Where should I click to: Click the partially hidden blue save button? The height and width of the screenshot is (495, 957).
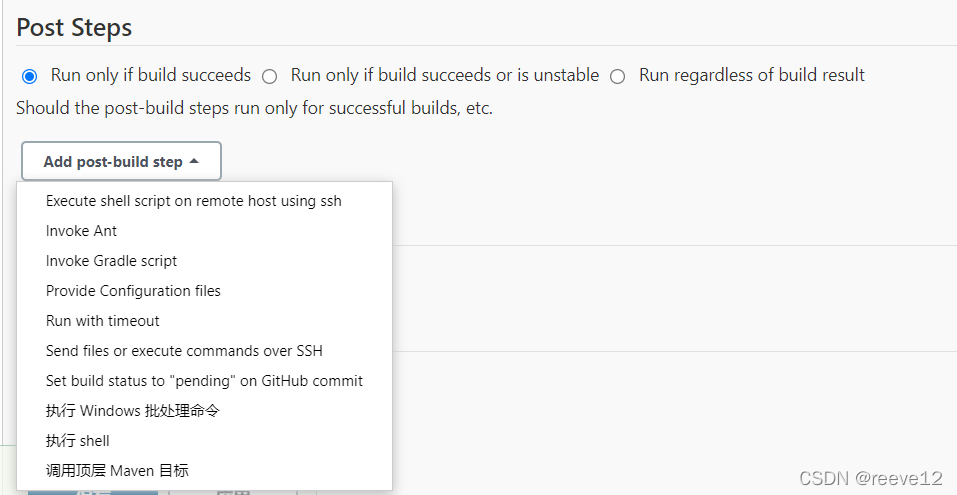click(92, 492)
